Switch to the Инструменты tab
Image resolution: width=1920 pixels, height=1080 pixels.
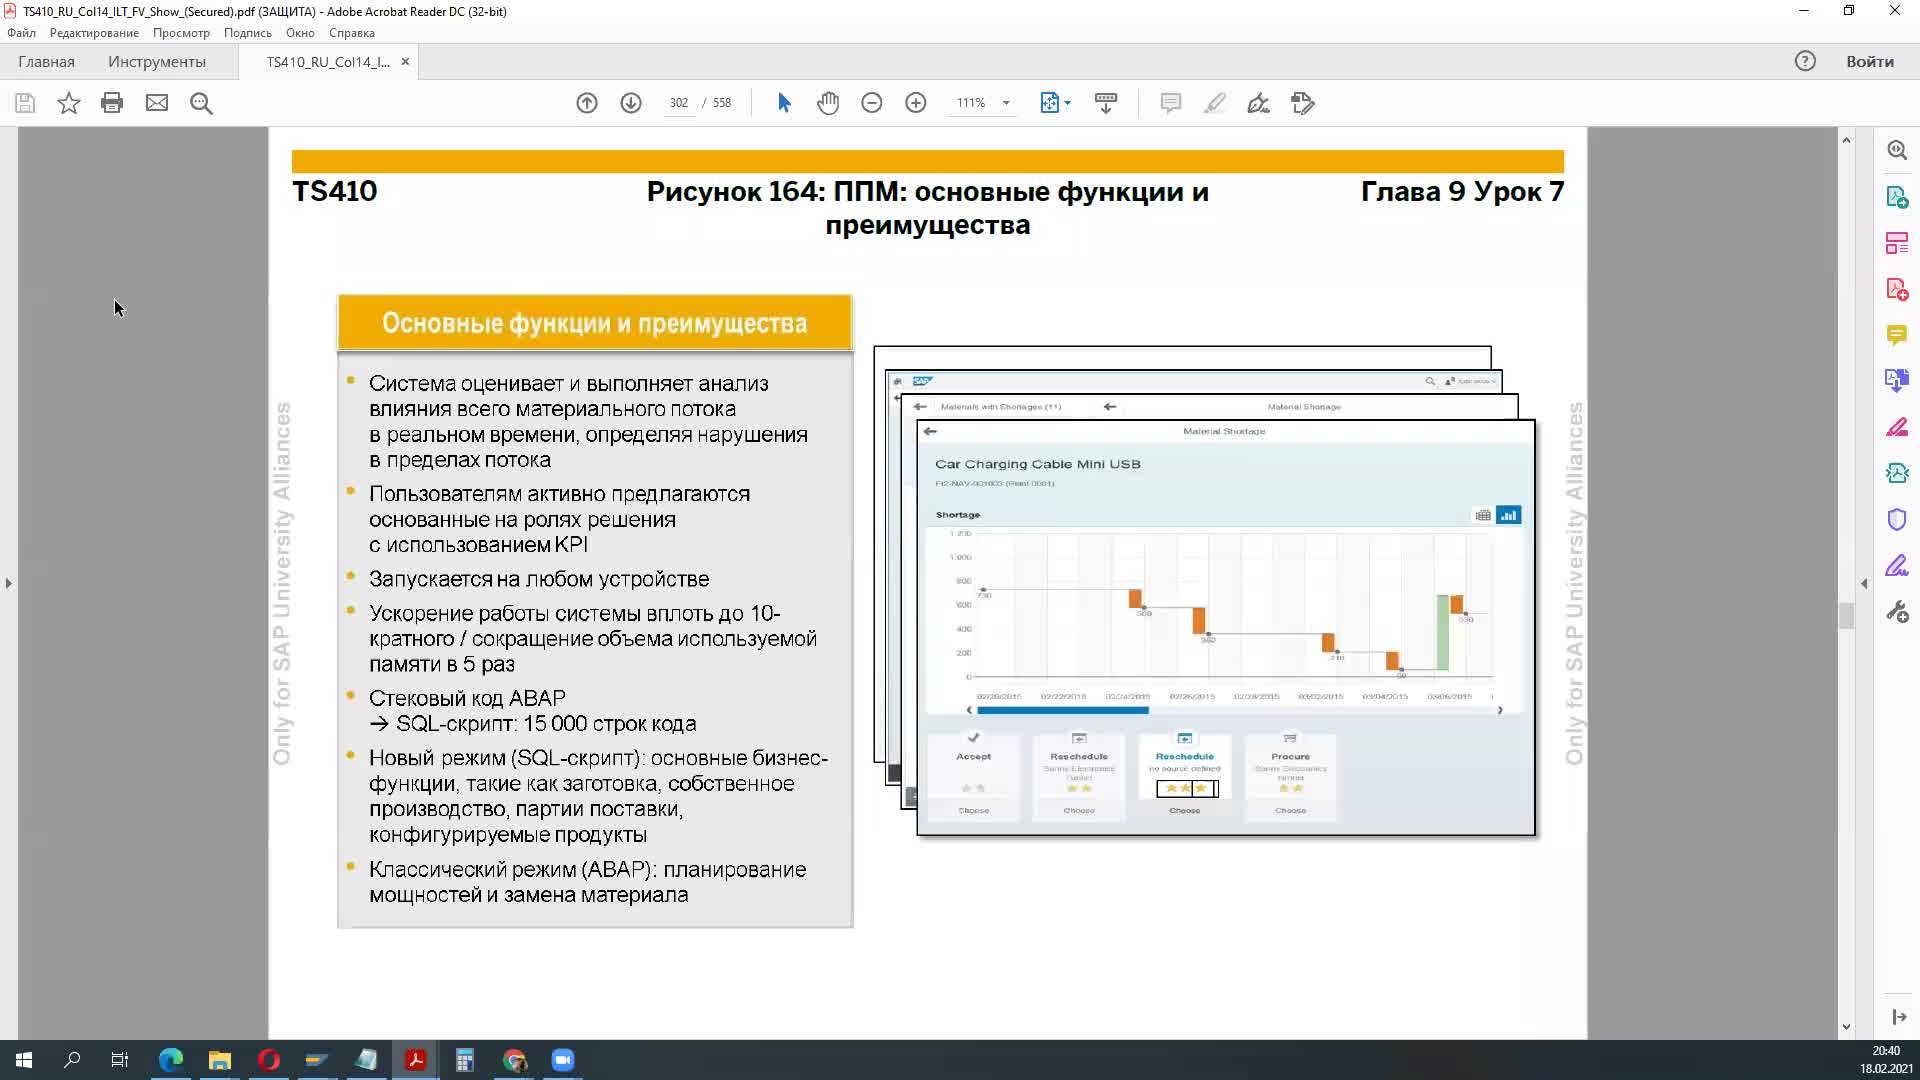(157, 62)
